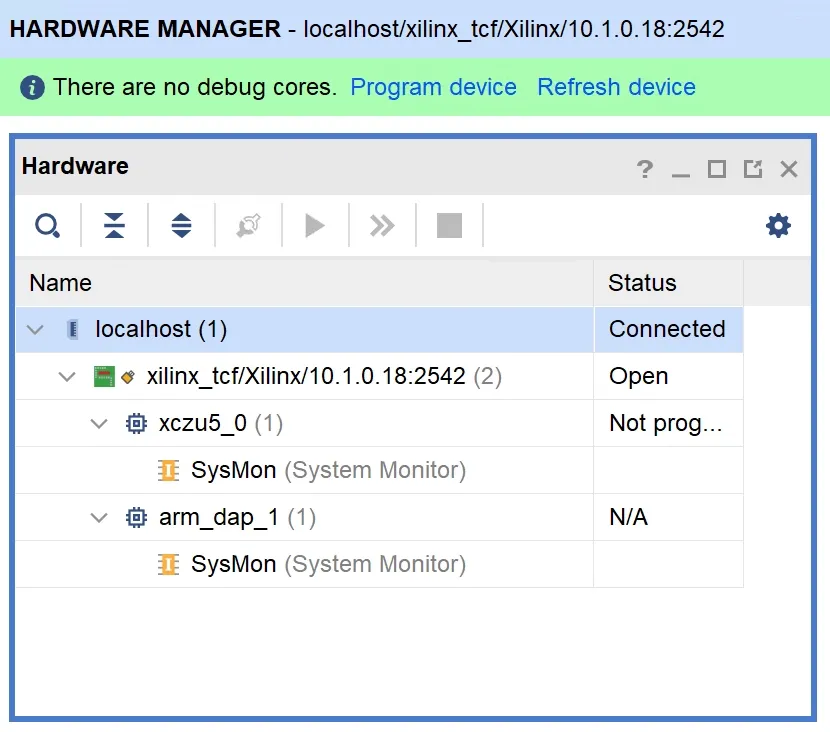
Task: Collapse the xilinx_tcf target node
Action: pos(67,377)
